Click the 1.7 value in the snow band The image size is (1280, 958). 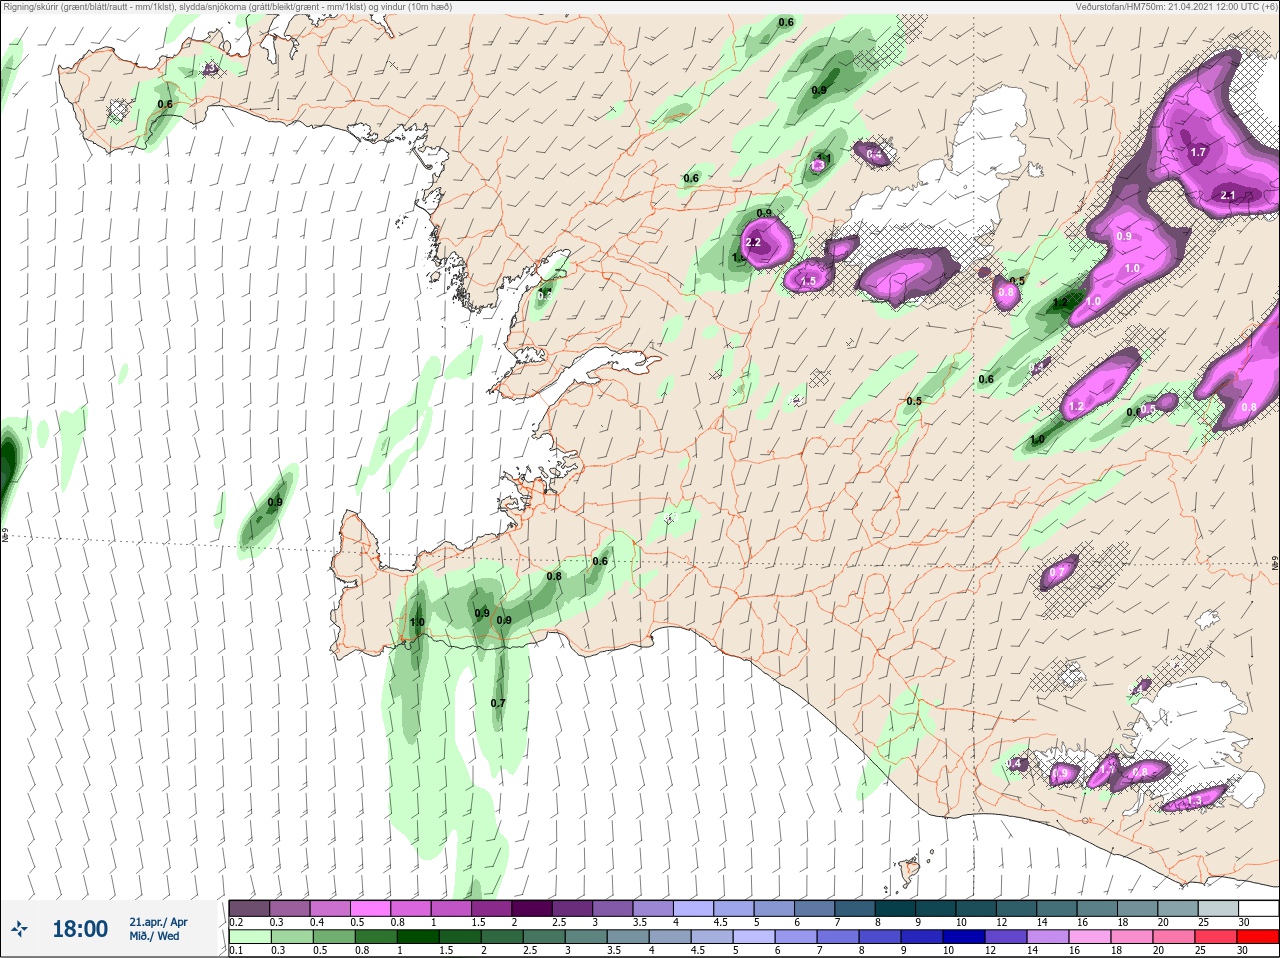pos(1198,153)
